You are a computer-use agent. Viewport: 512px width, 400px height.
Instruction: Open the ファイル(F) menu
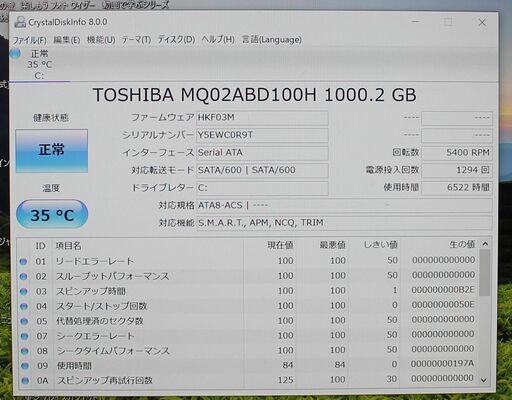29,40
